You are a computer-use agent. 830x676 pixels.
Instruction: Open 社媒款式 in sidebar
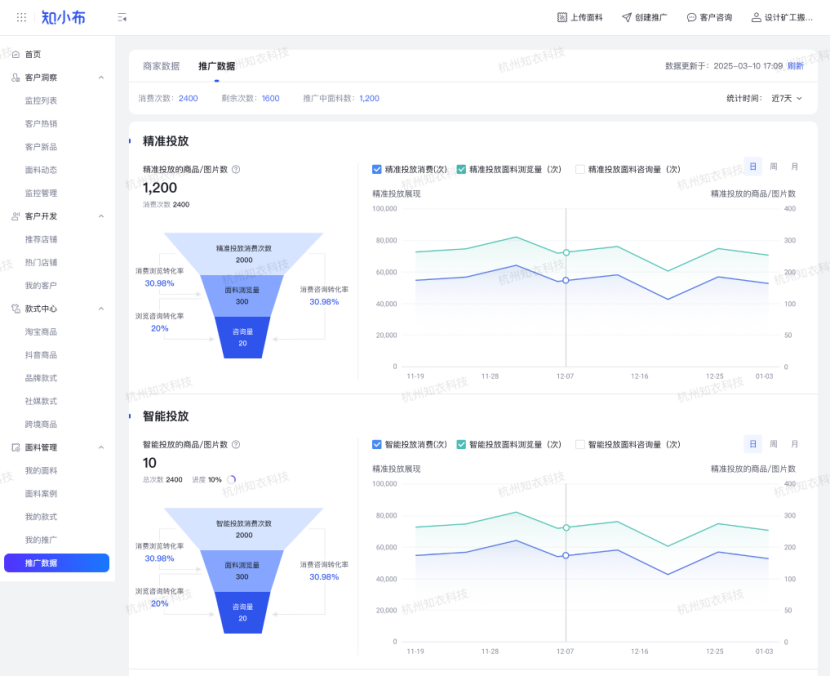pos(41,401)
